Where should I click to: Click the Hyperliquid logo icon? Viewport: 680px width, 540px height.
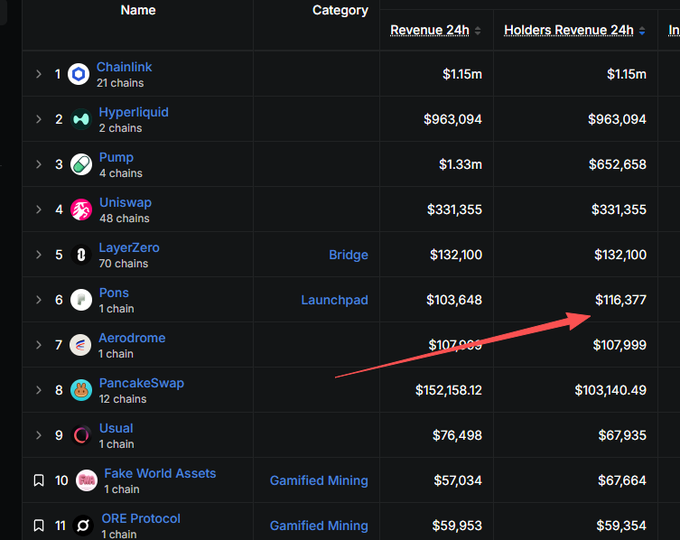point(81,119)
